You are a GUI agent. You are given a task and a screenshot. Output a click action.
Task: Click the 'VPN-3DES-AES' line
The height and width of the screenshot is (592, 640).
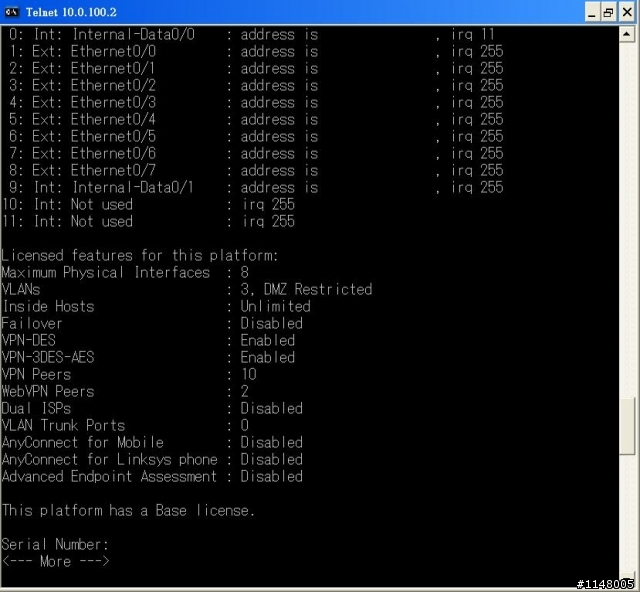coord(148,357)
